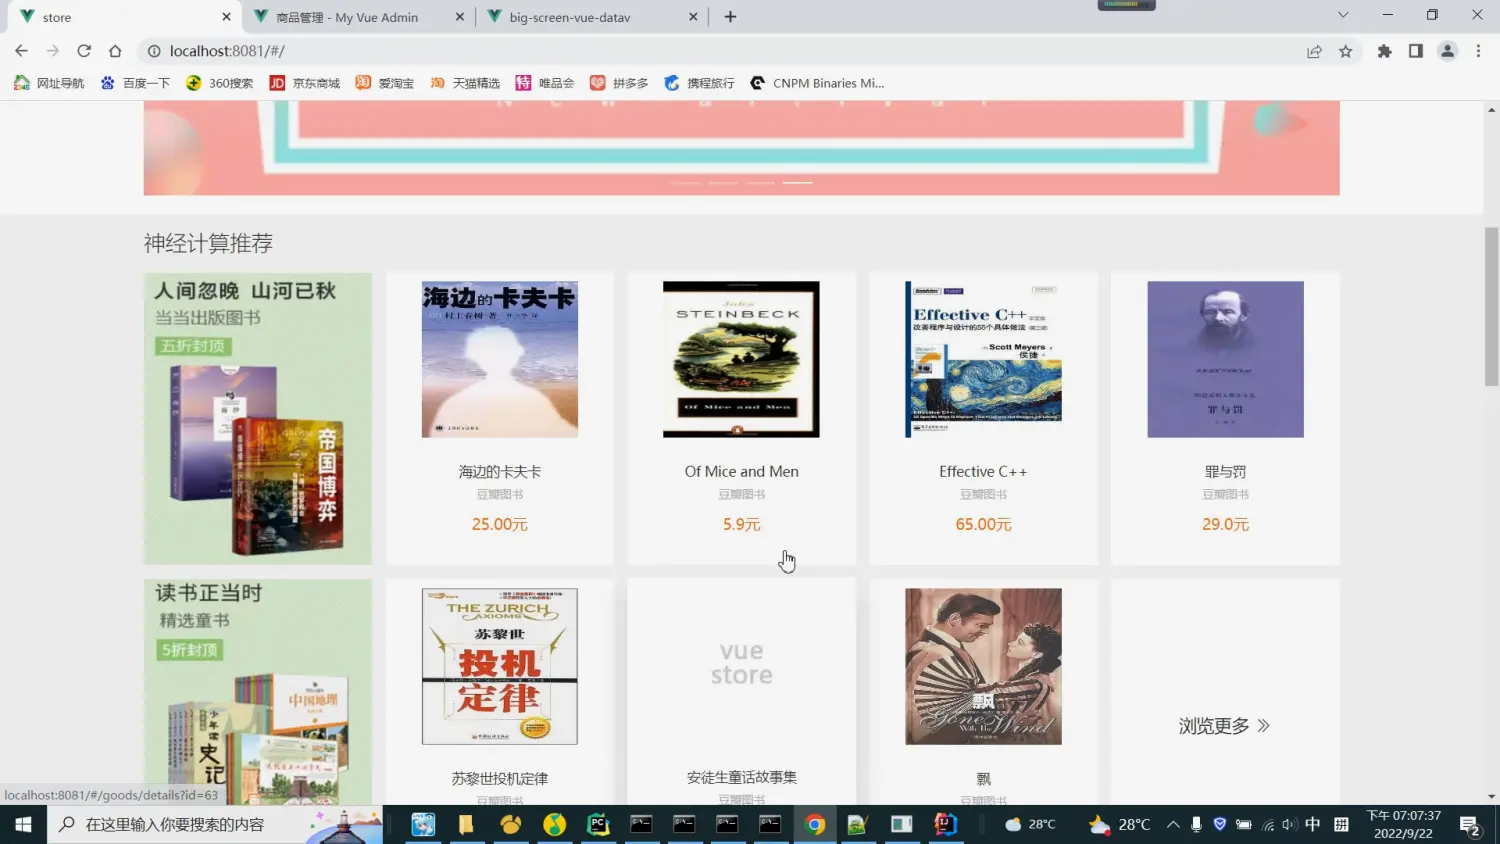Switch to big-screen-vue-datav tab
The height and width of the screenshot is (844, 1500).
[x=569, y=17]
